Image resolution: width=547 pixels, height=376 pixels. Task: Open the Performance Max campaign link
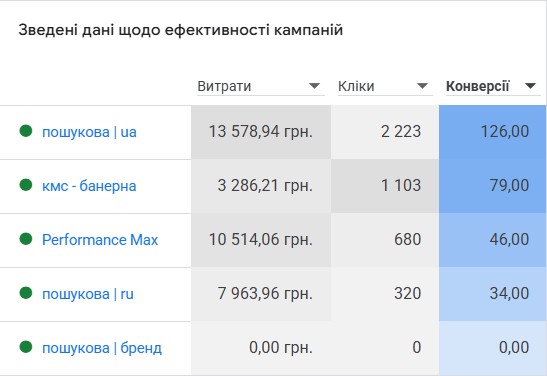point(100,240)
